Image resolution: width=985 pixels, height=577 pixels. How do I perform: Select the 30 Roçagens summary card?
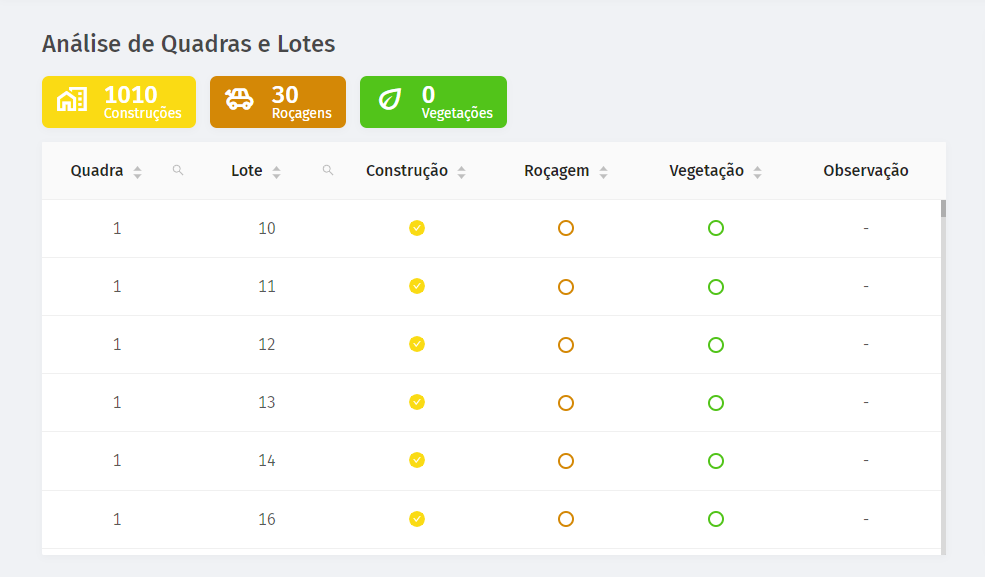pyautogui.click(x=278, y=102)
